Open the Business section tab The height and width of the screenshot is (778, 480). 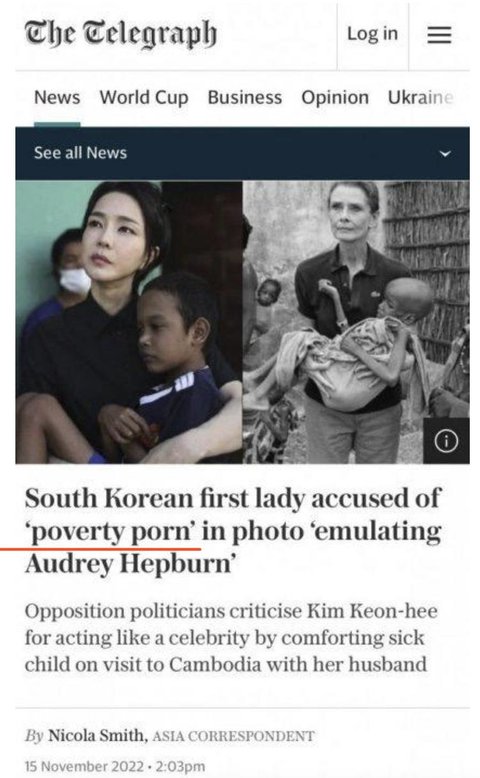pos(245,97)
